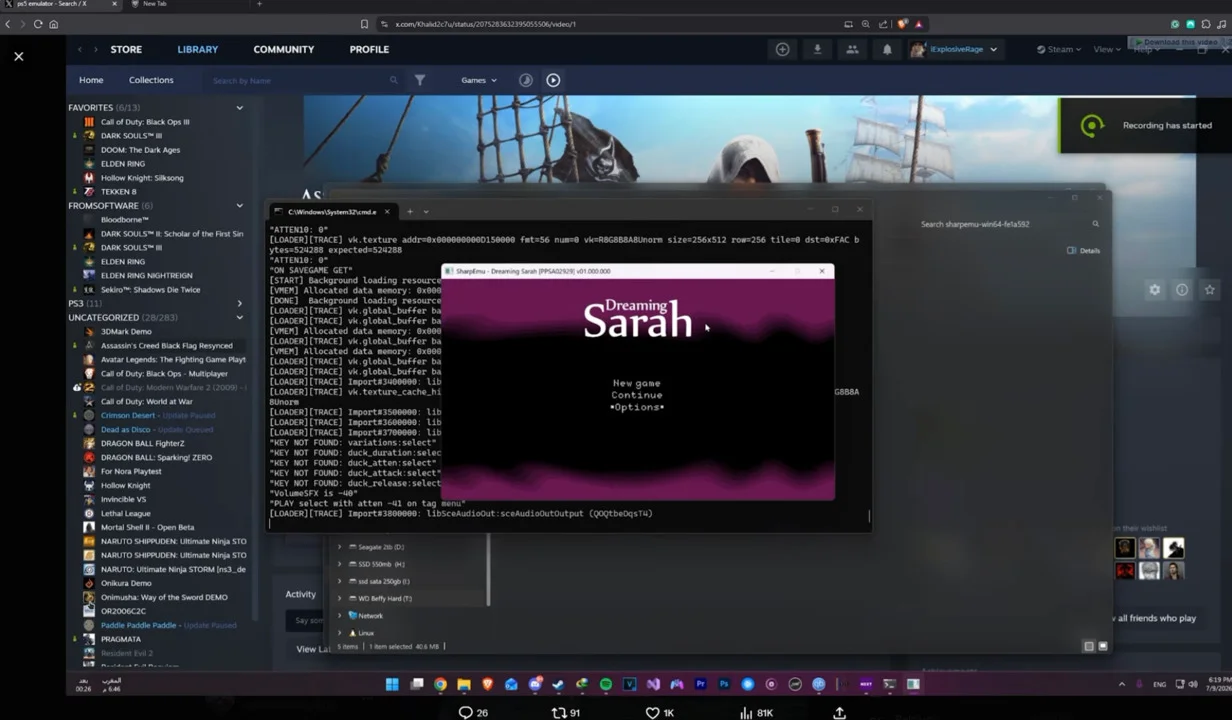Expand the PS3 collection
The height and width of the screenshot is (720, 1232).
[x=239, y=303]
